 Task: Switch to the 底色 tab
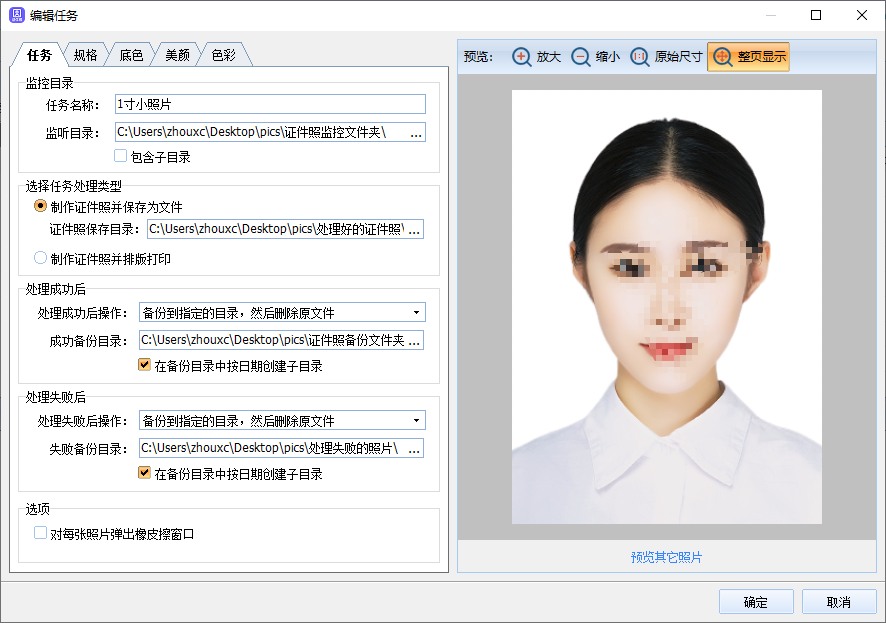(131, 55)
